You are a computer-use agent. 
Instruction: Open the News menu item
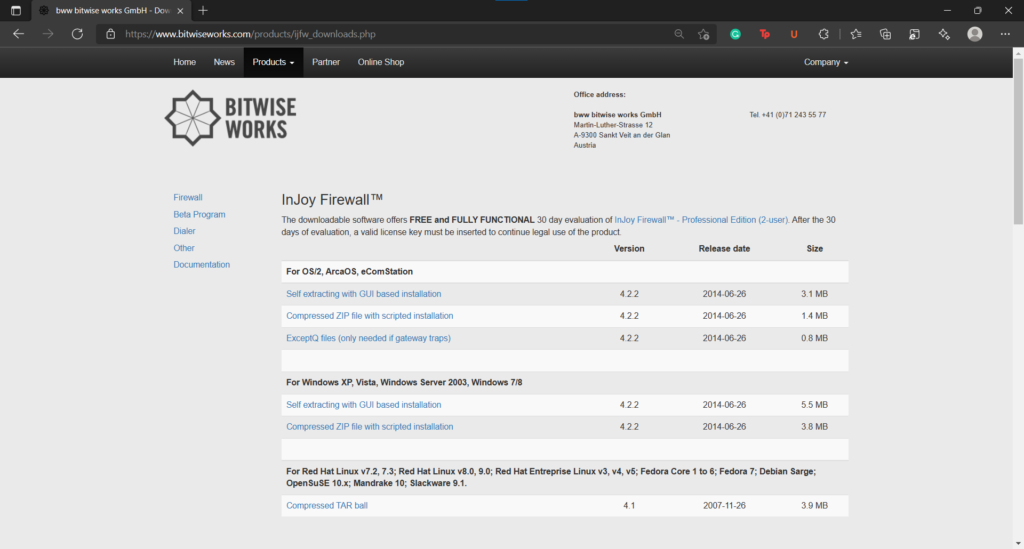224,62
